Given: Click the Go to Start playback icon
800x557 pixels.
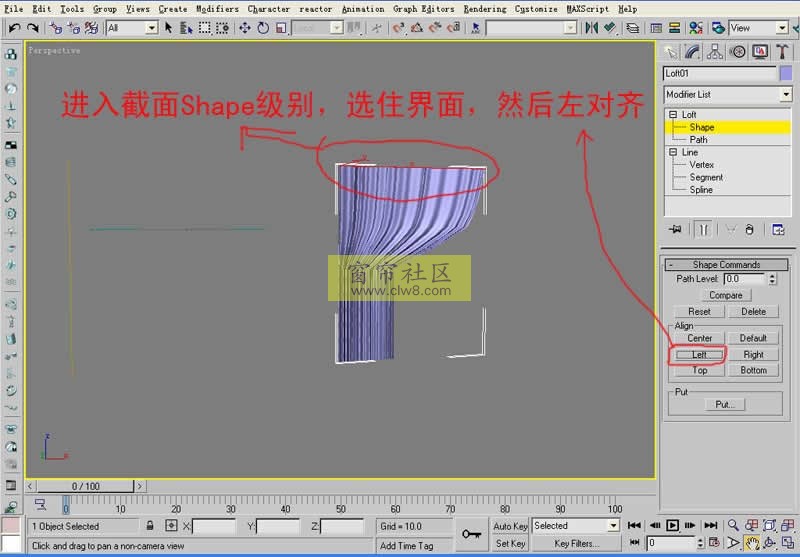Looking at the screenshot, I should click(634, 525).
